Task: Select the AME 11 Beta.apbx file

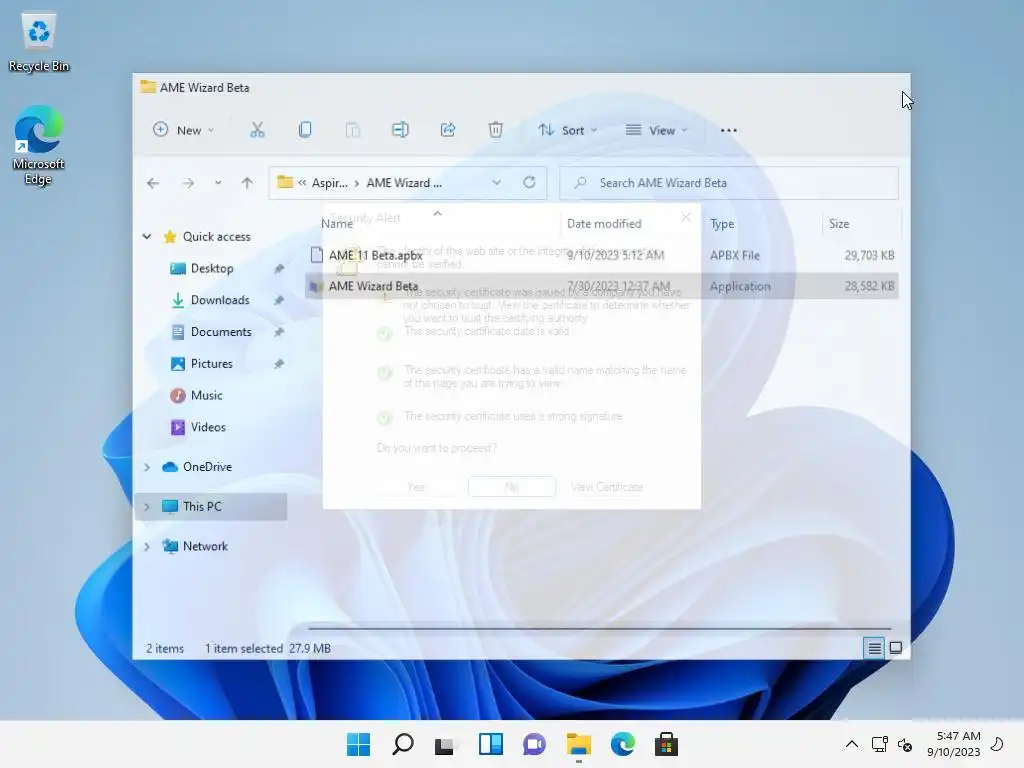Action: (x=376, y=255)
